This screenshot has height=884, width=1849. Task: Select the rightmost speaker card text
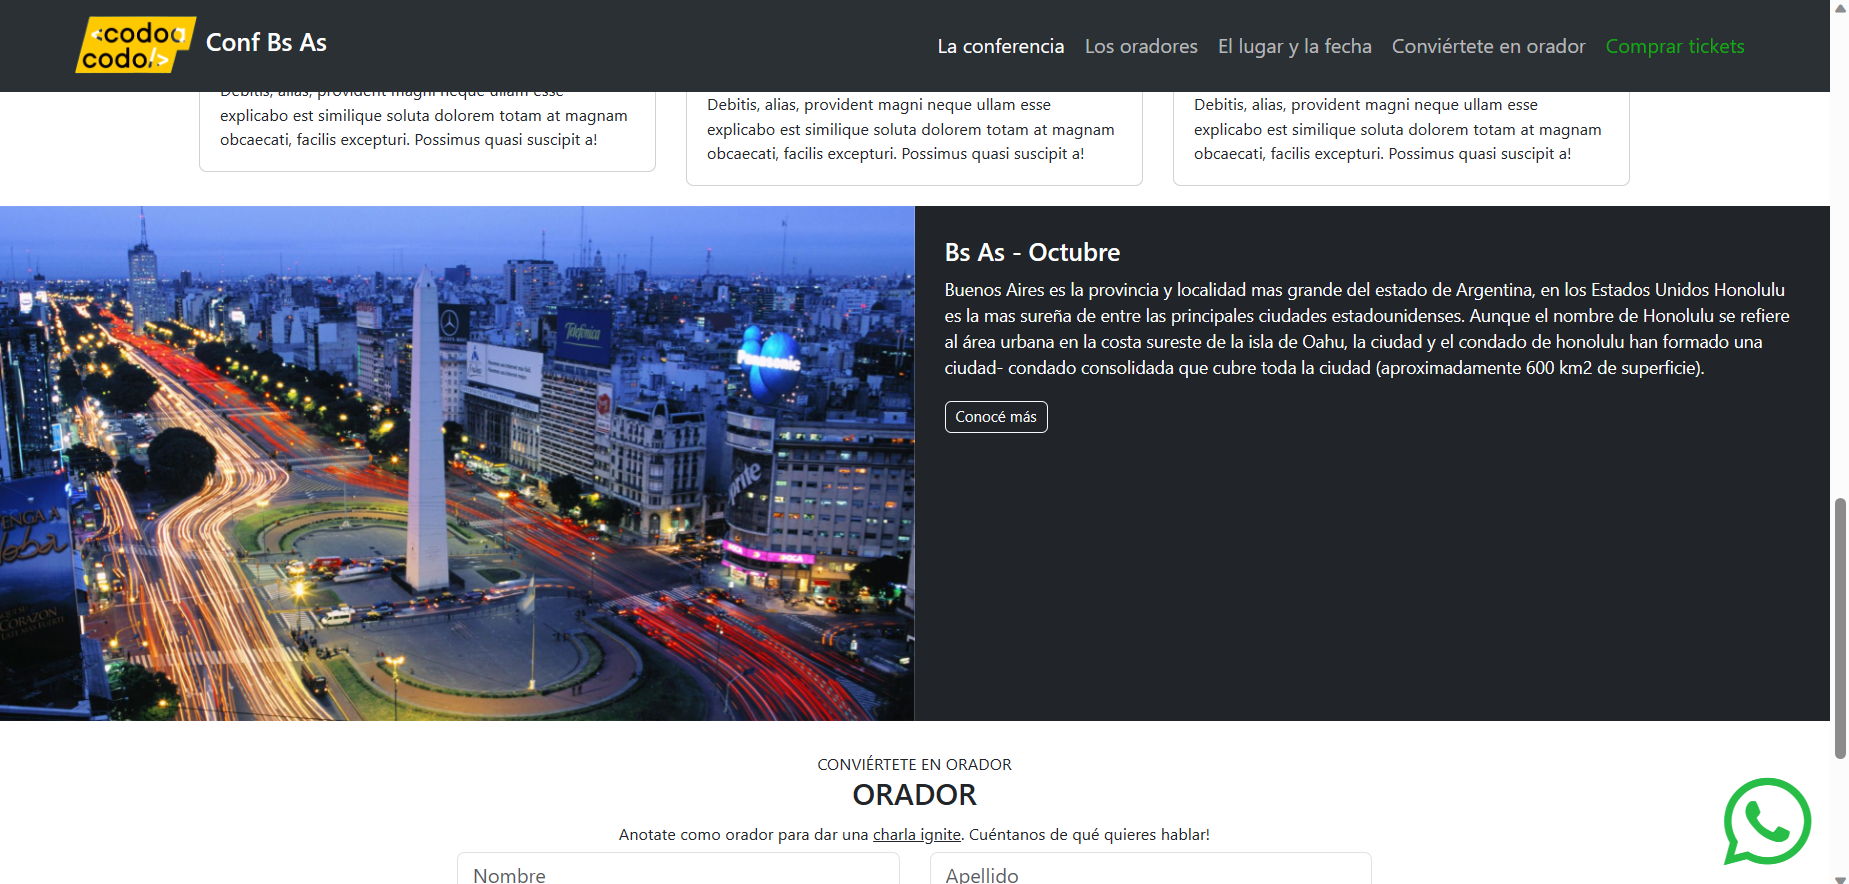click(1398, 130)
